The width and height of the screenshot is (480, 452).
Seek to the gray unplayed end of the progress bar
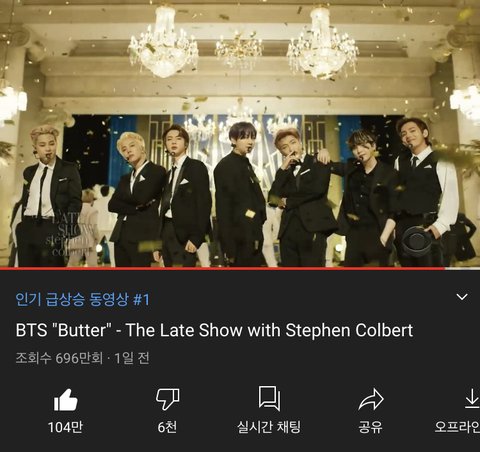coord(462,268)
